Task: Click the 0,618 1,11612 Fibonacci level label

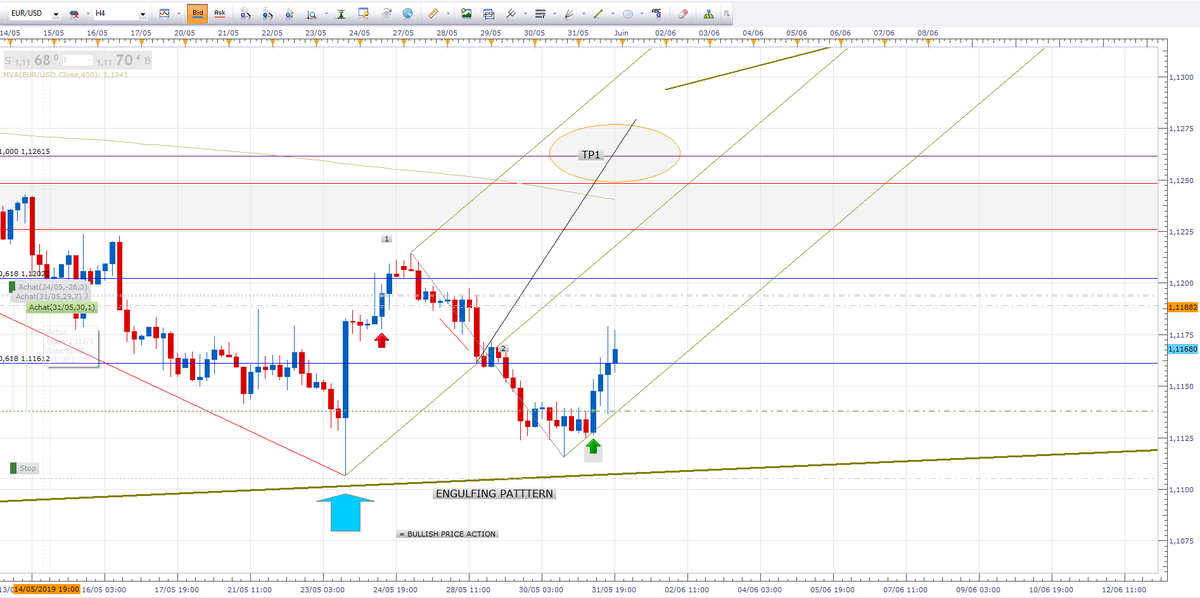Action: [25, 358]
